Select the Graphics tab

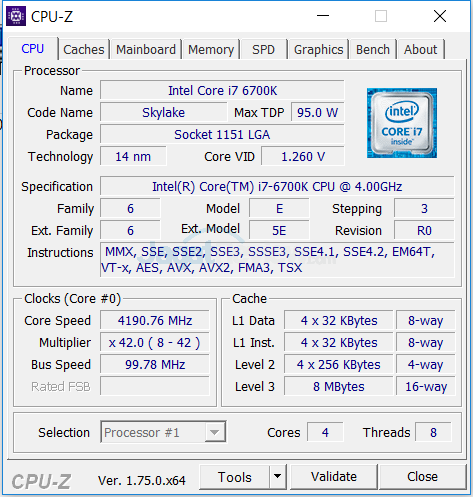[318, 50]
